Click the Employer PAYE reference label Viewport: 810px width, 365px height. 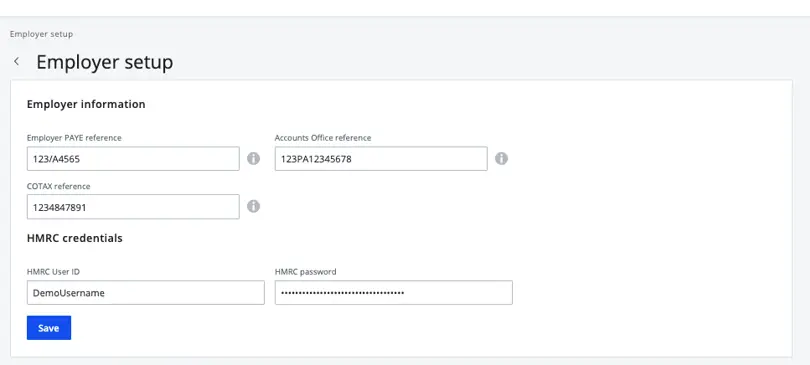click(x=74, y=138)
